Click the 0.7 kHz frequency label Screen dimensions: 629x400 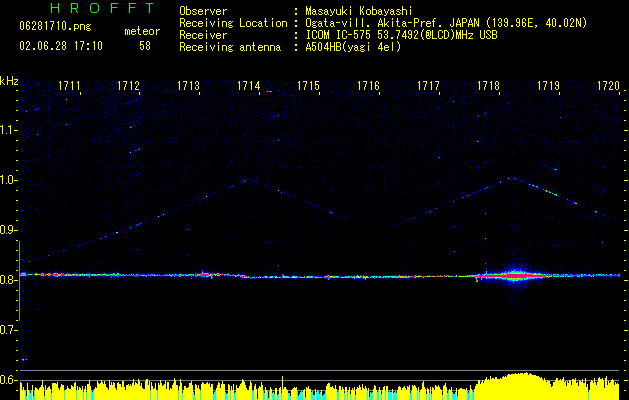8,330
